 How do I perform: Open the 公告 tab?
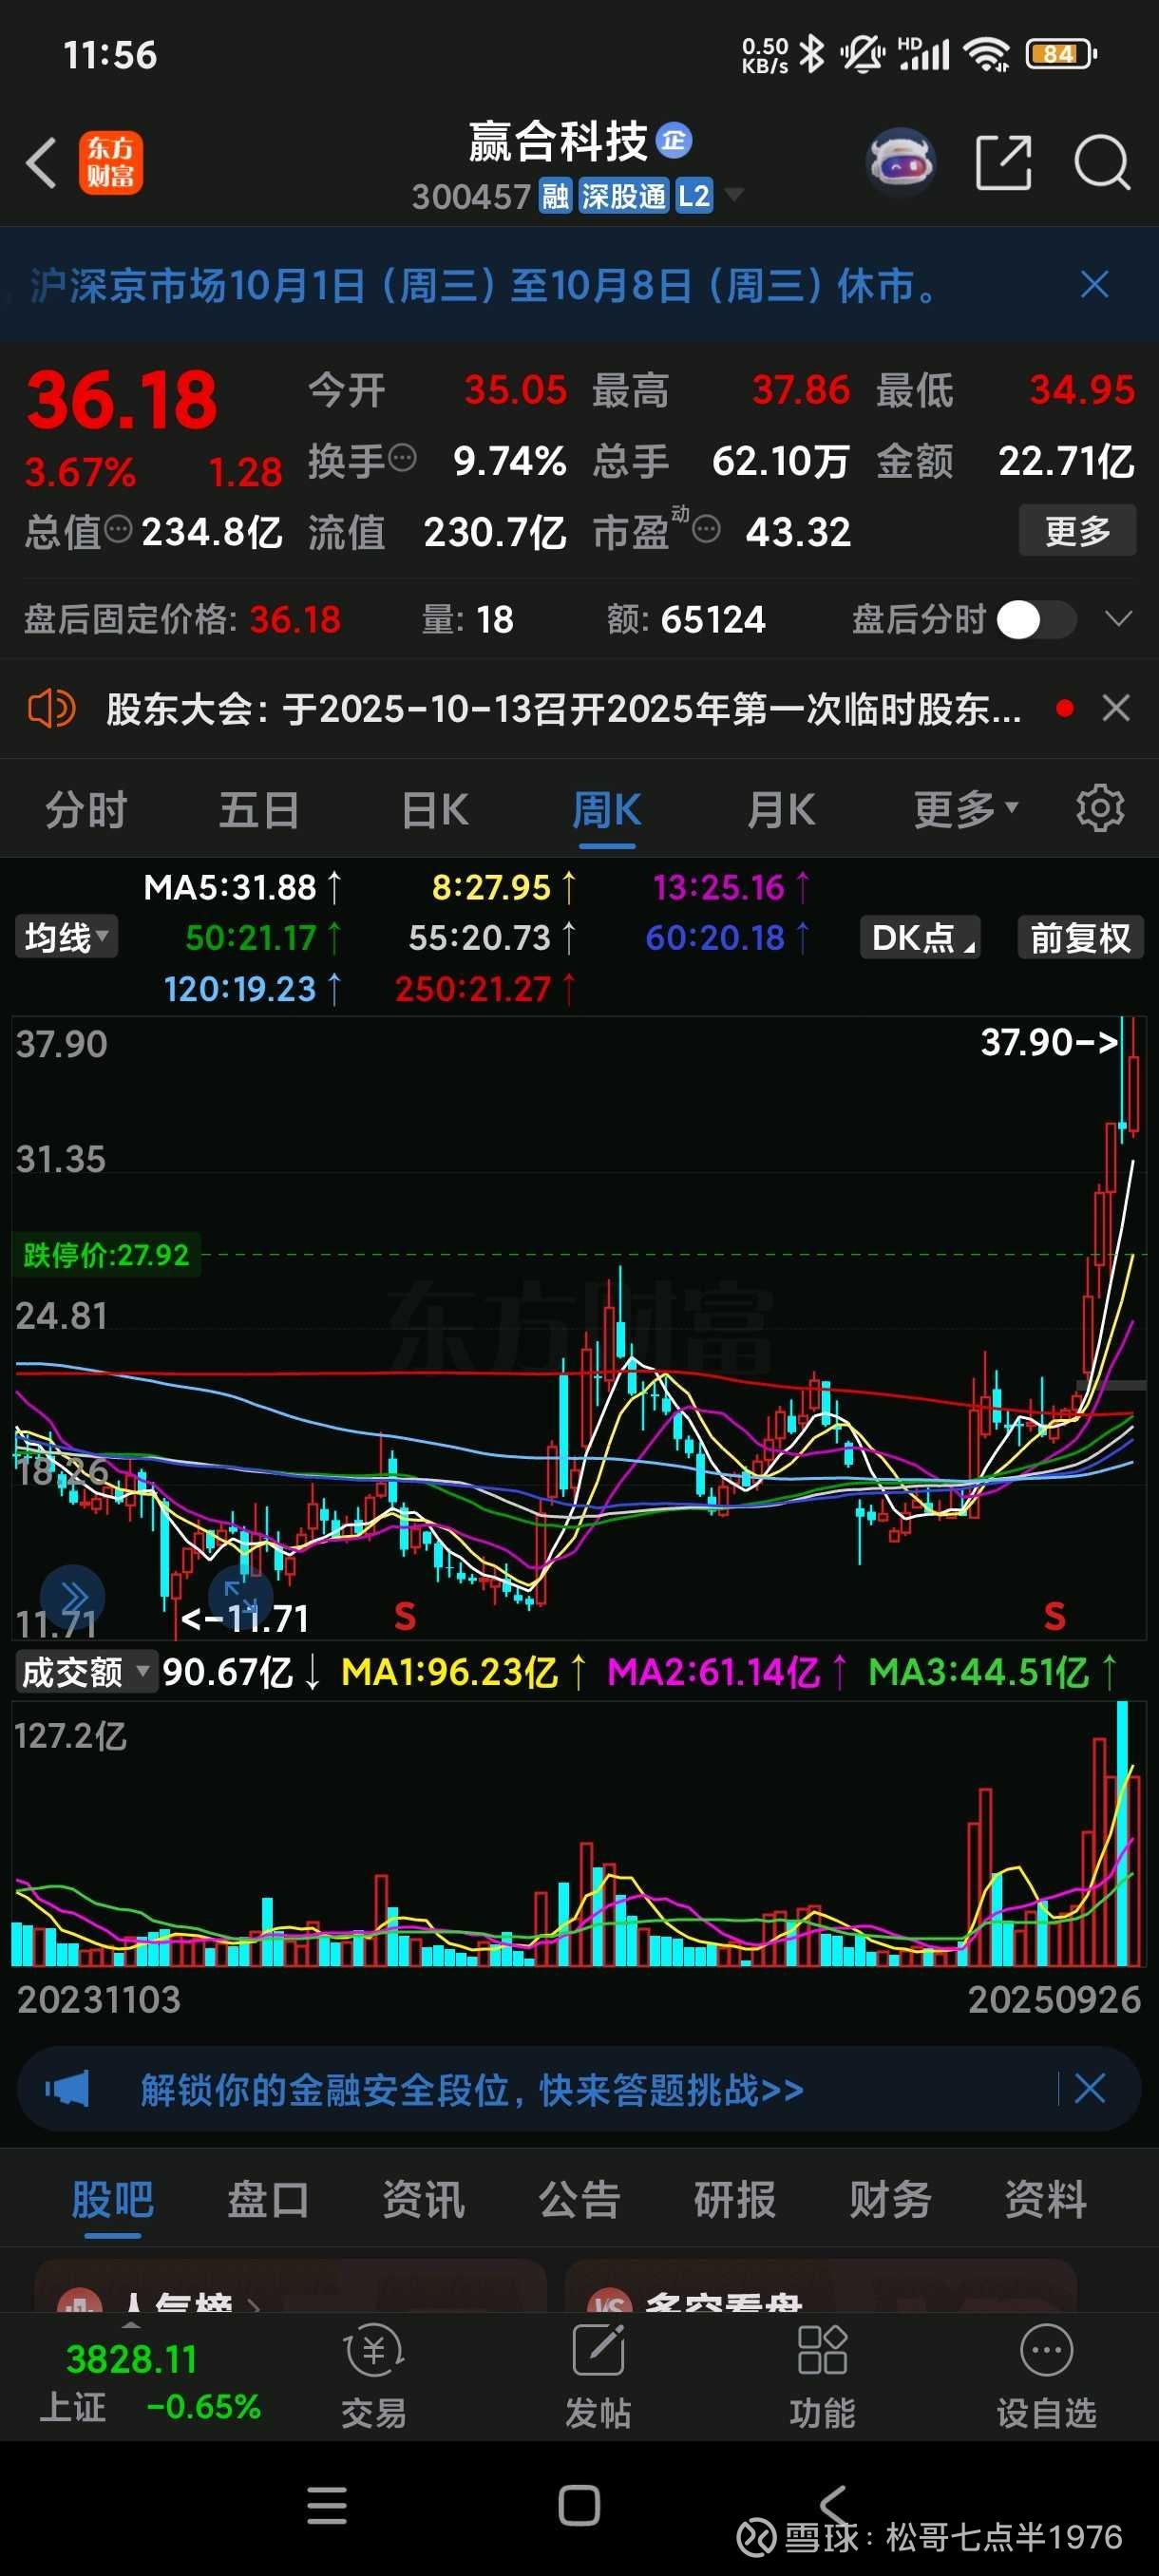coord(579,2199)
